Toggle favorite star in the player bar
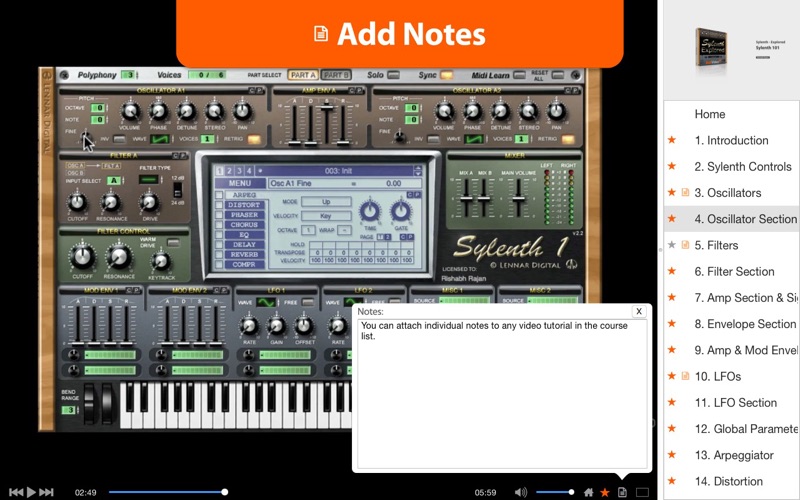800x500 pixels. (605, 492)
